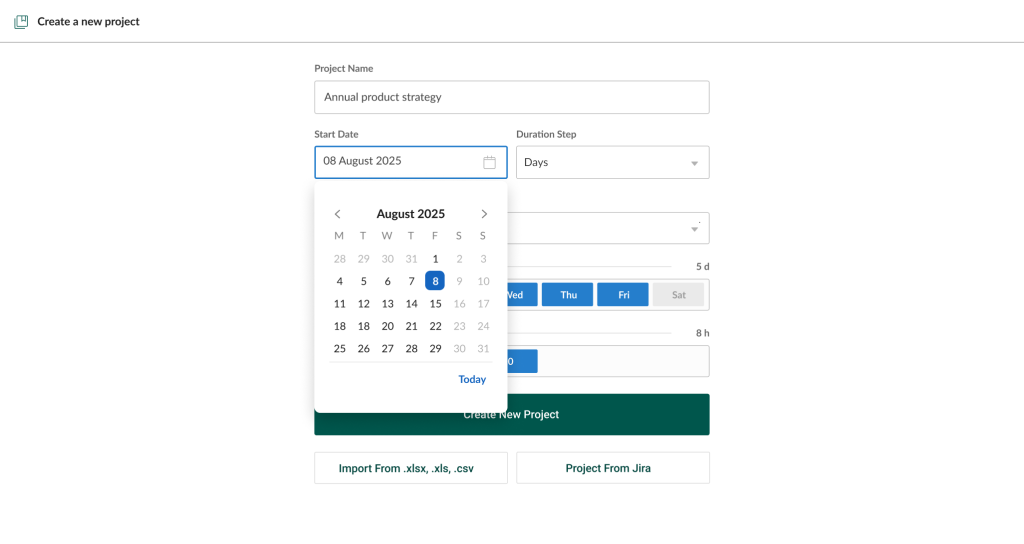The height and width of the screenshot is (544, 1024).
Task: Select August 25 in the calendar
Action: (340, 349)
